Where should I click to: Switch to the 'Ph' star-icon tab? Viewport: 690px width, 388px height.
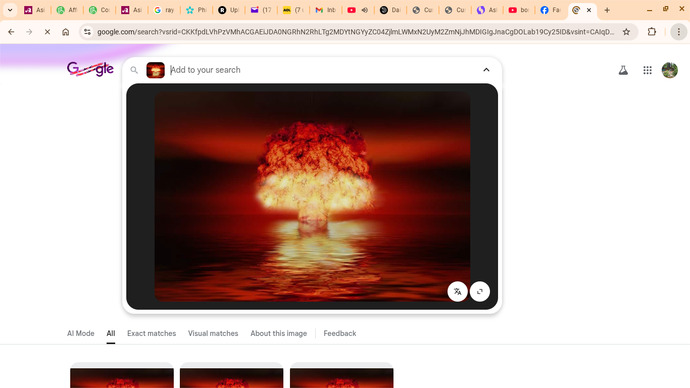[x=196, y=10]
